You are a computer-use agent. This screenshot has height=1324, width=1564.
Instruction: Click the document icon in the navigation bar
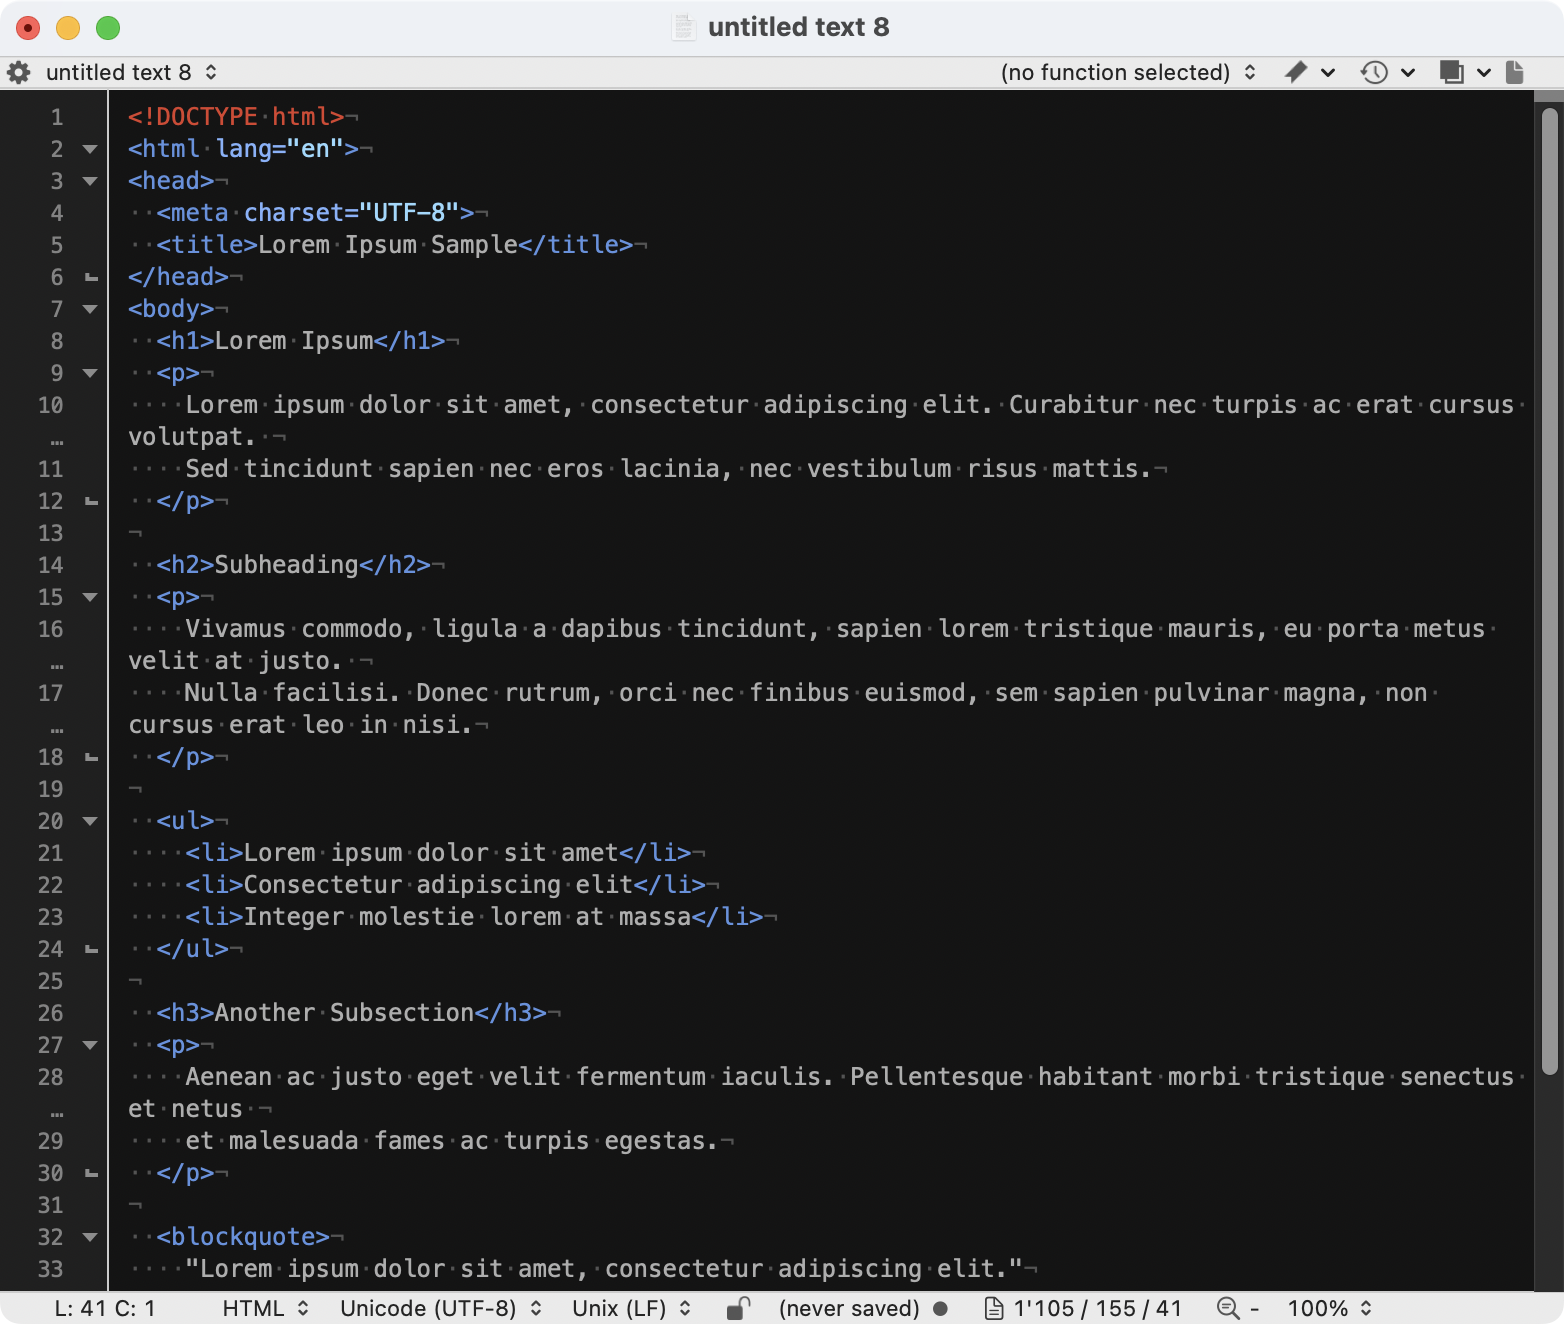(x=1515, y=72)
